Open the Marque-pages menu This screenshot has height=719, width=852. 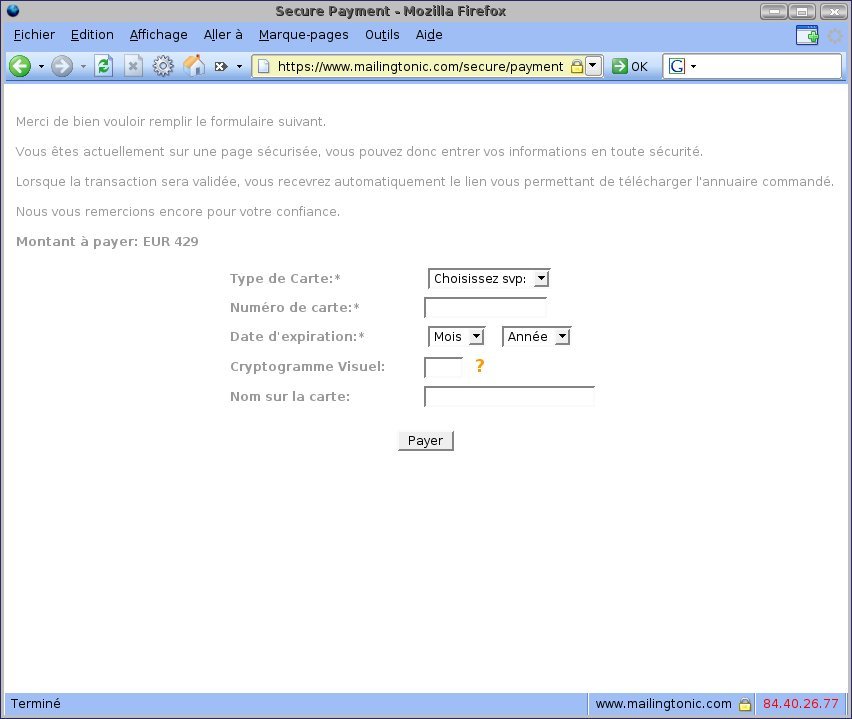(303, 35)
